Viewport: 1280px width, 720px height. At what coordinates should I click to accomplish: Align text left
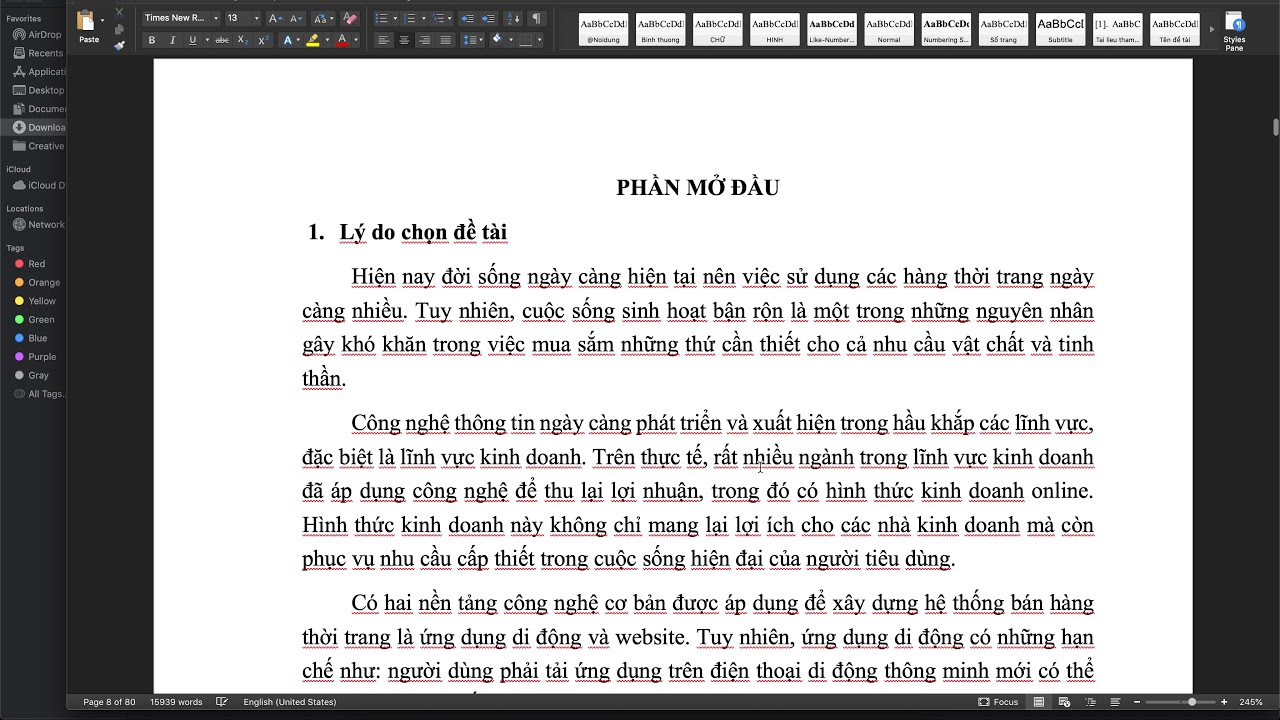[384, 40]
